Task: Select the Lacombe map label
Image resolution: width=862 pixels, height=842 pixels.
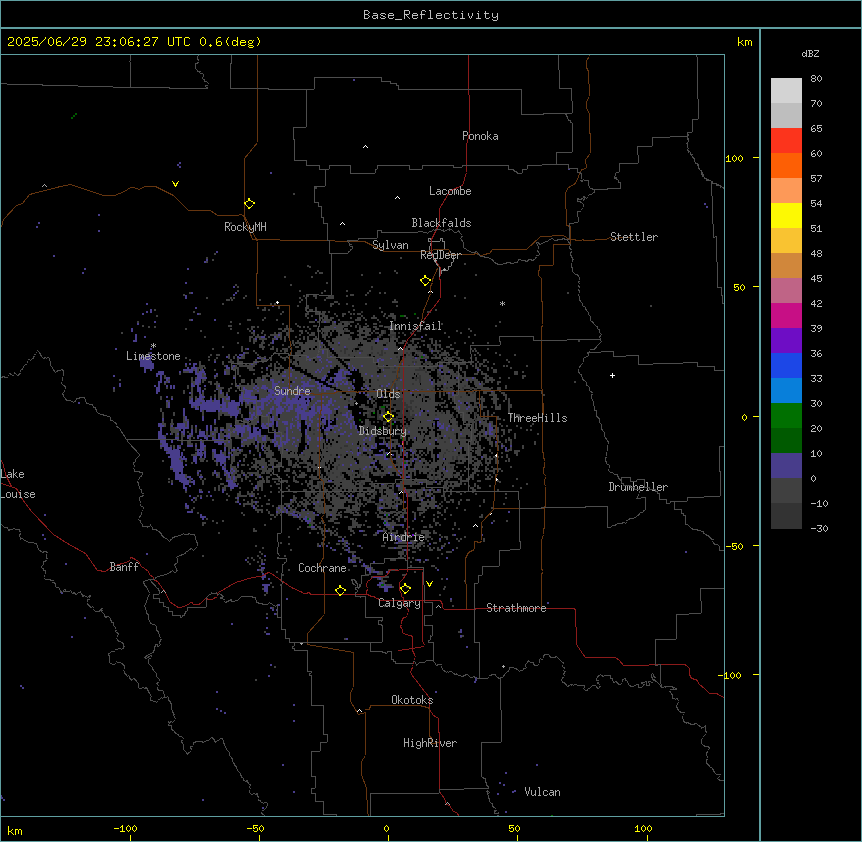Action: point(450,191)
